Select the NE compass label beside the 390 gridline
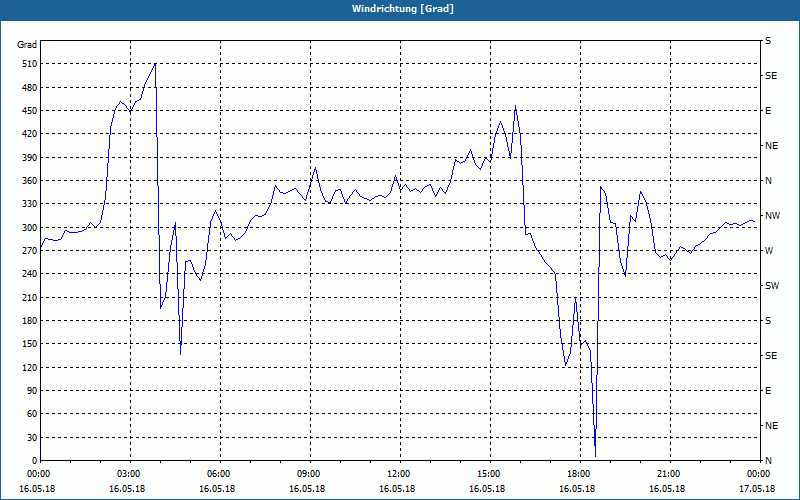 (771, 146)
